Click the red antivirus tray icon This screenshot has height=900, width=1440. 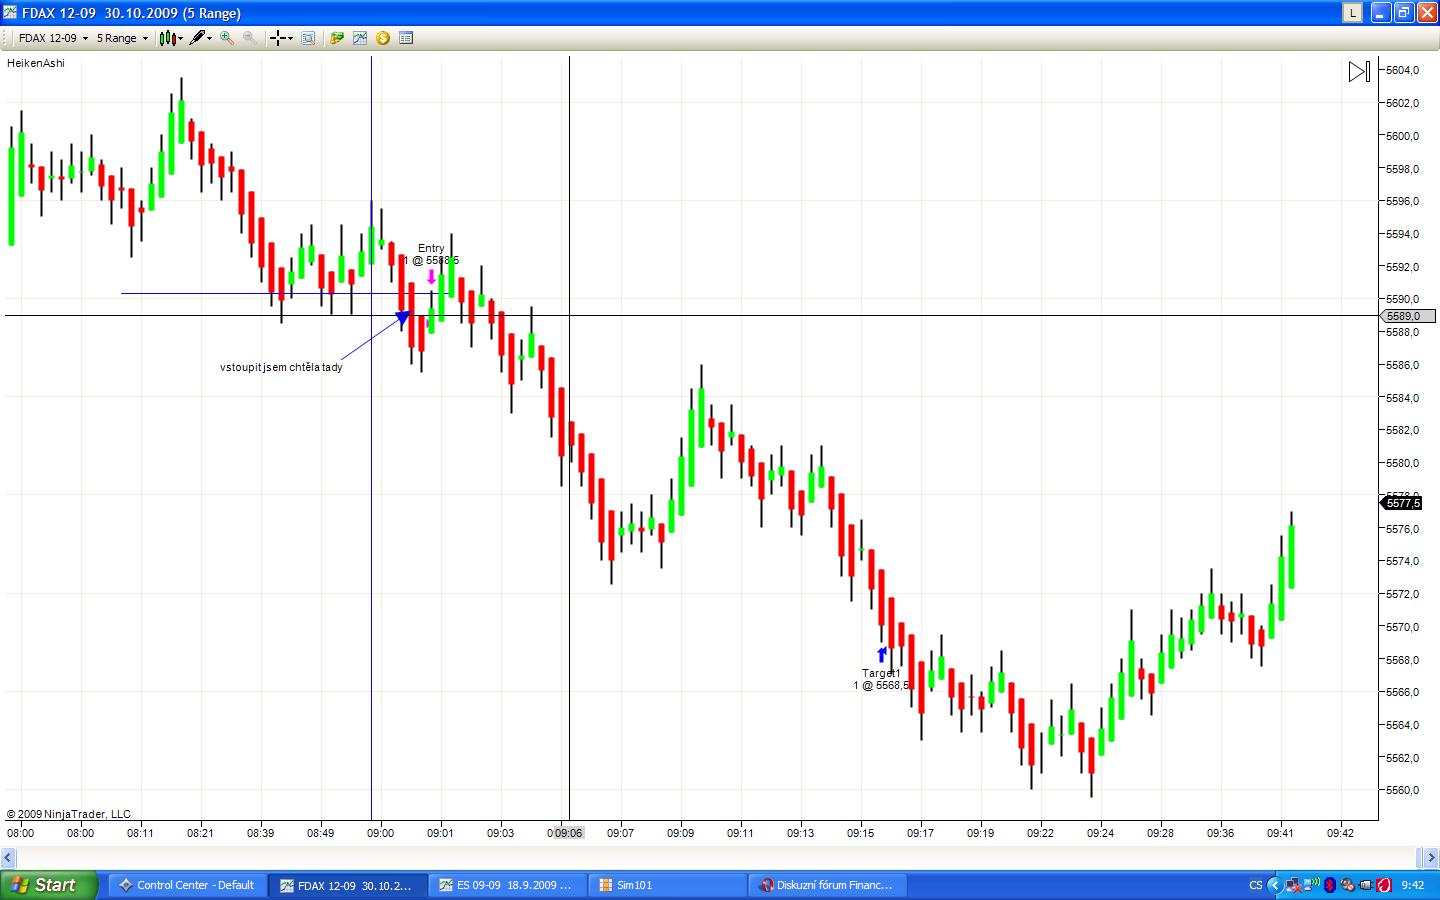tap(1385, 885)
